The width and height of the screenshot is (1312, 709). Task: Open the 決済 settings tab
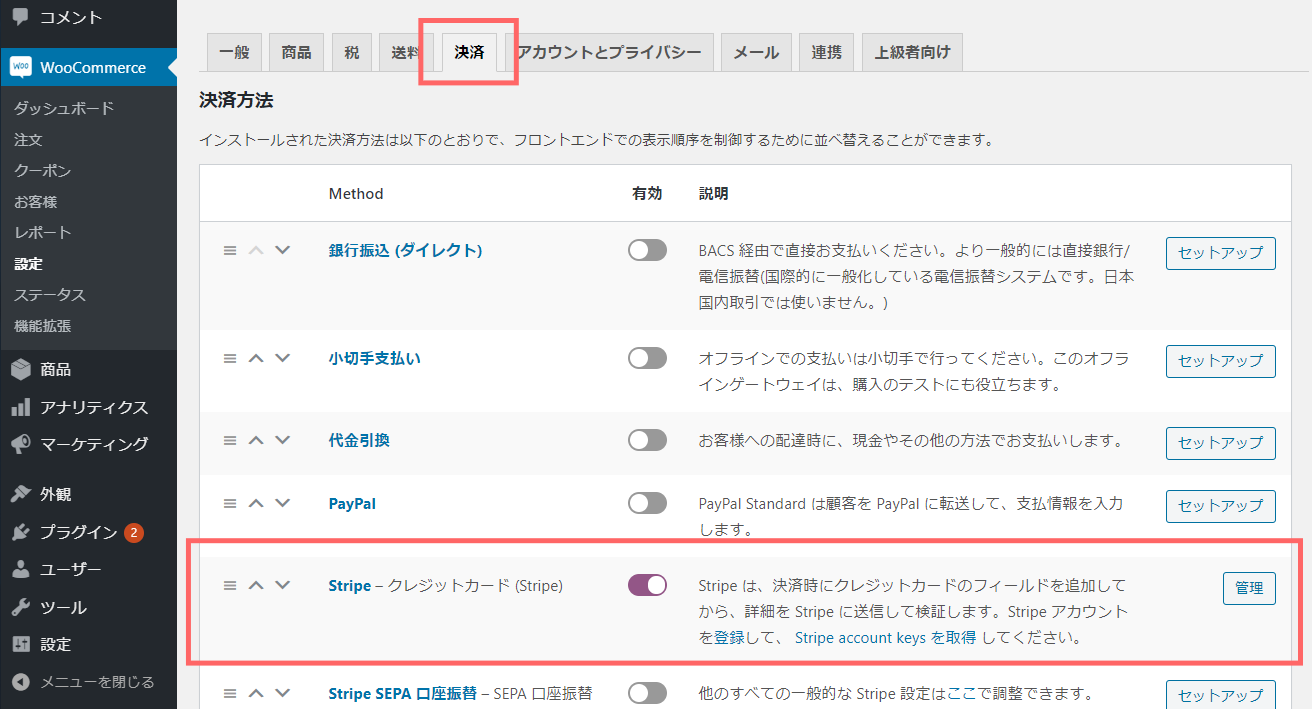(x=469, y=53)
